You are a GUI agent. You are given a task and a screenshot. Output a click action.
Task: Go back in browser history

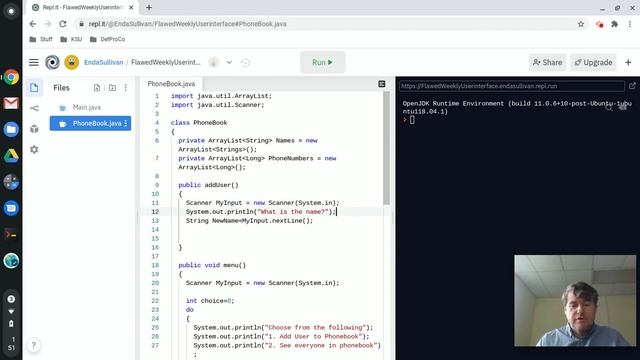tap(33, 24)
